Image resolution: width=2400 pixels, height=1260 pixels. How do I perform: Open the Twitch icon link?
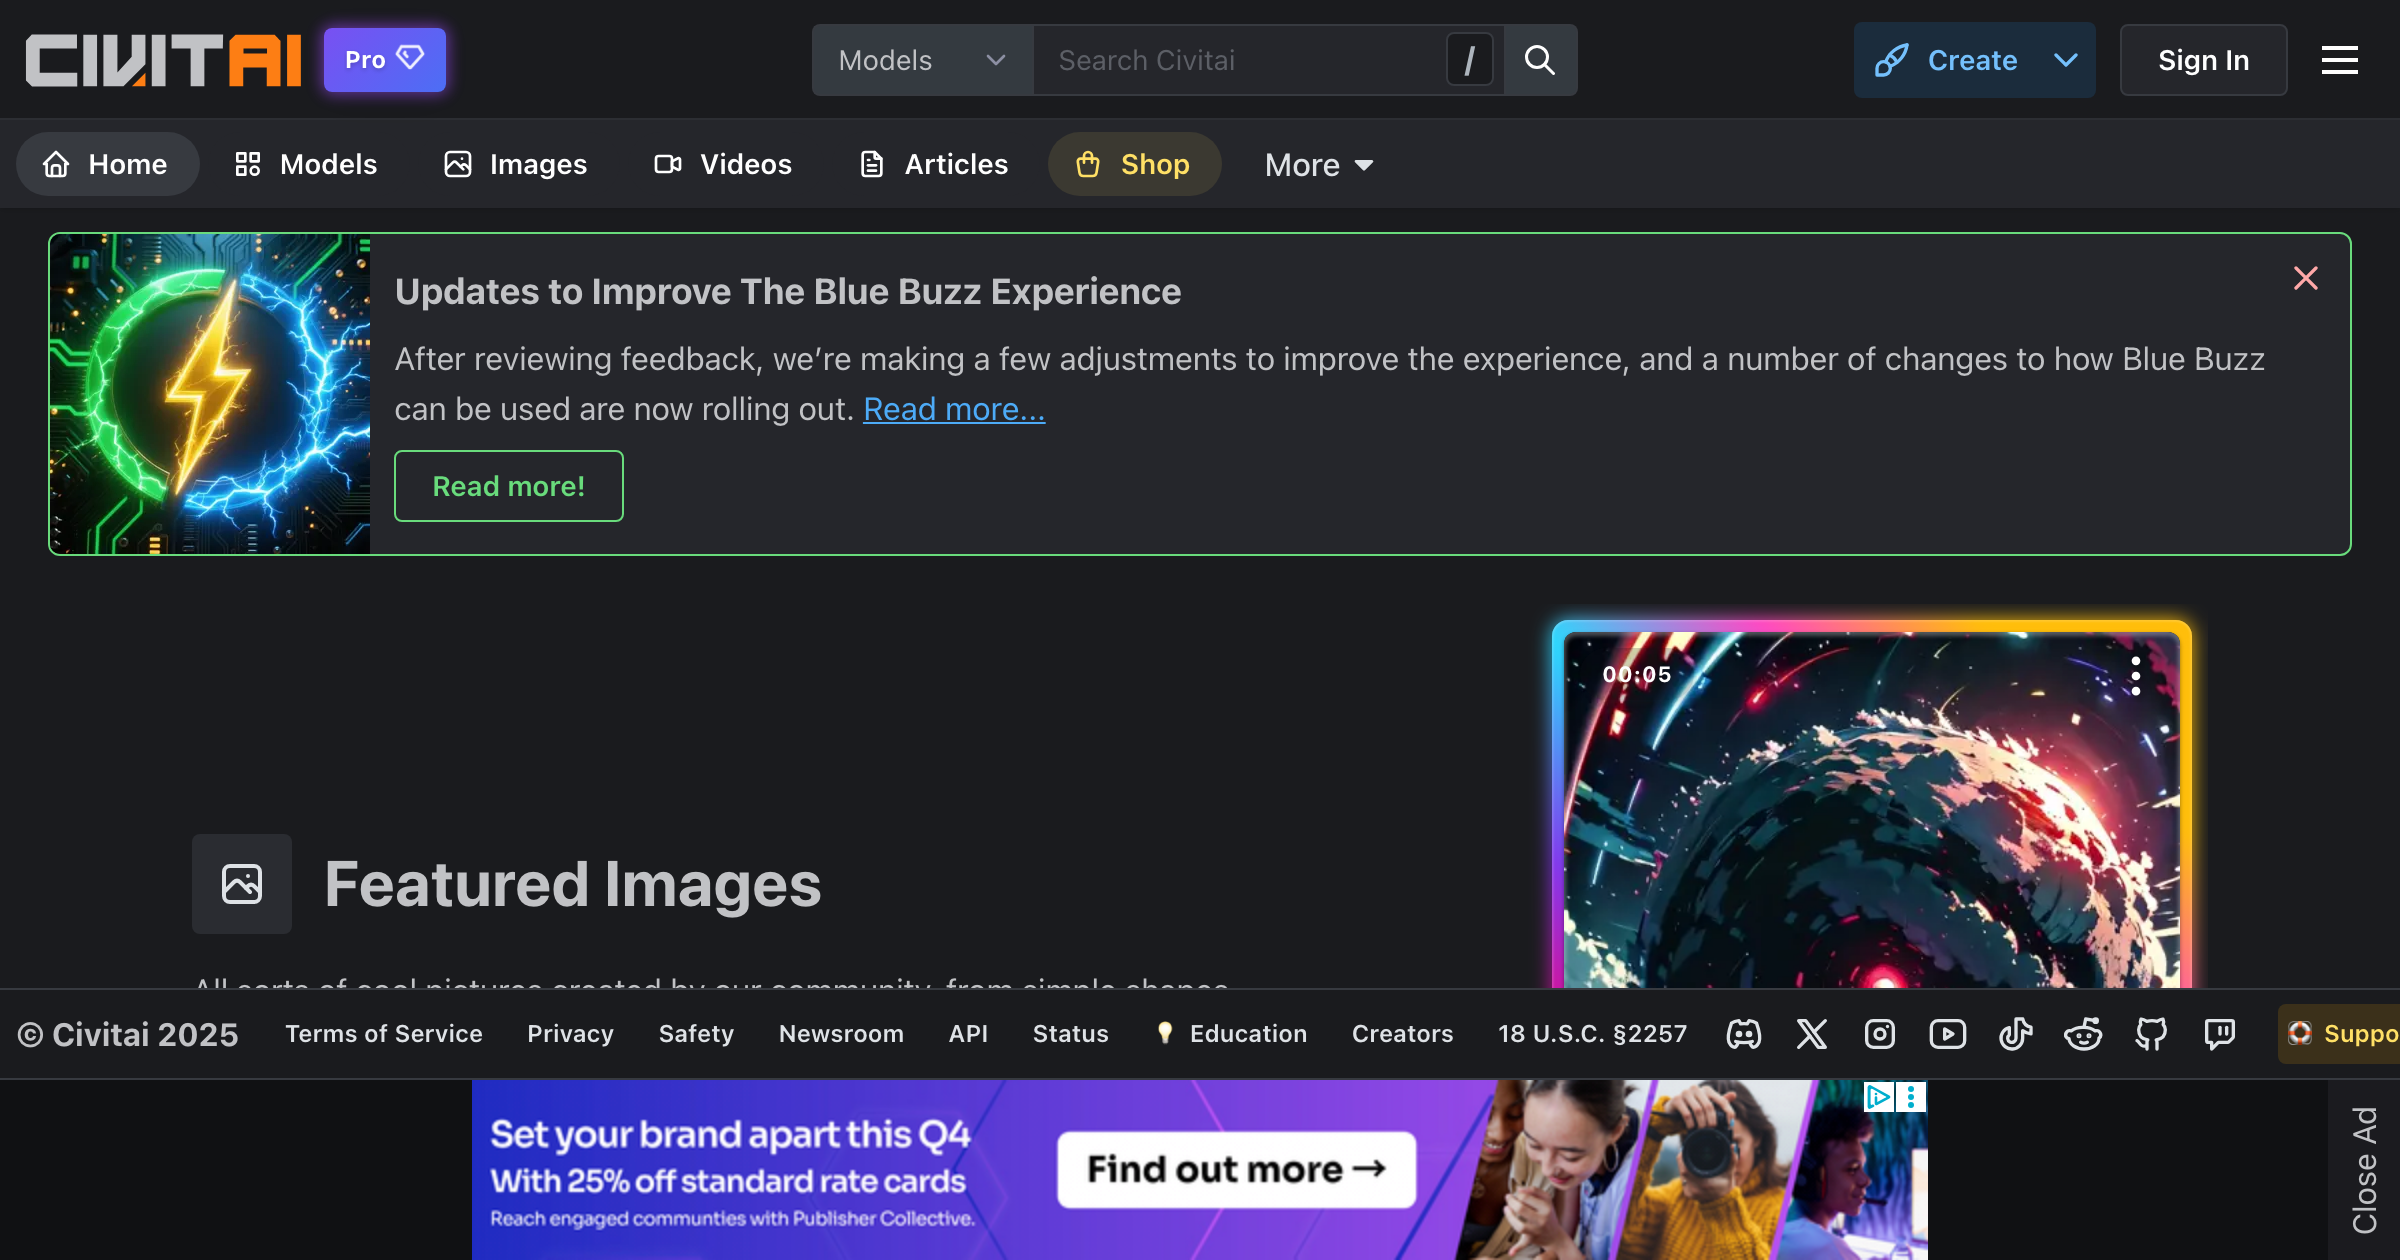[x=2220, y=1034]
